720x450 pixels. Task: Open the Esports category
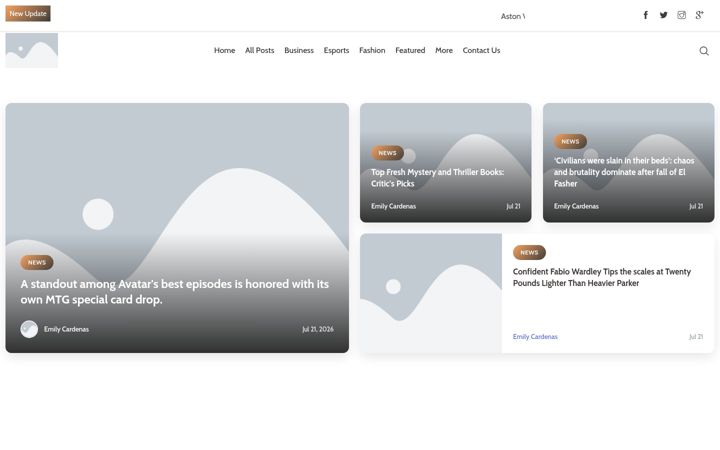pos(336,51)
